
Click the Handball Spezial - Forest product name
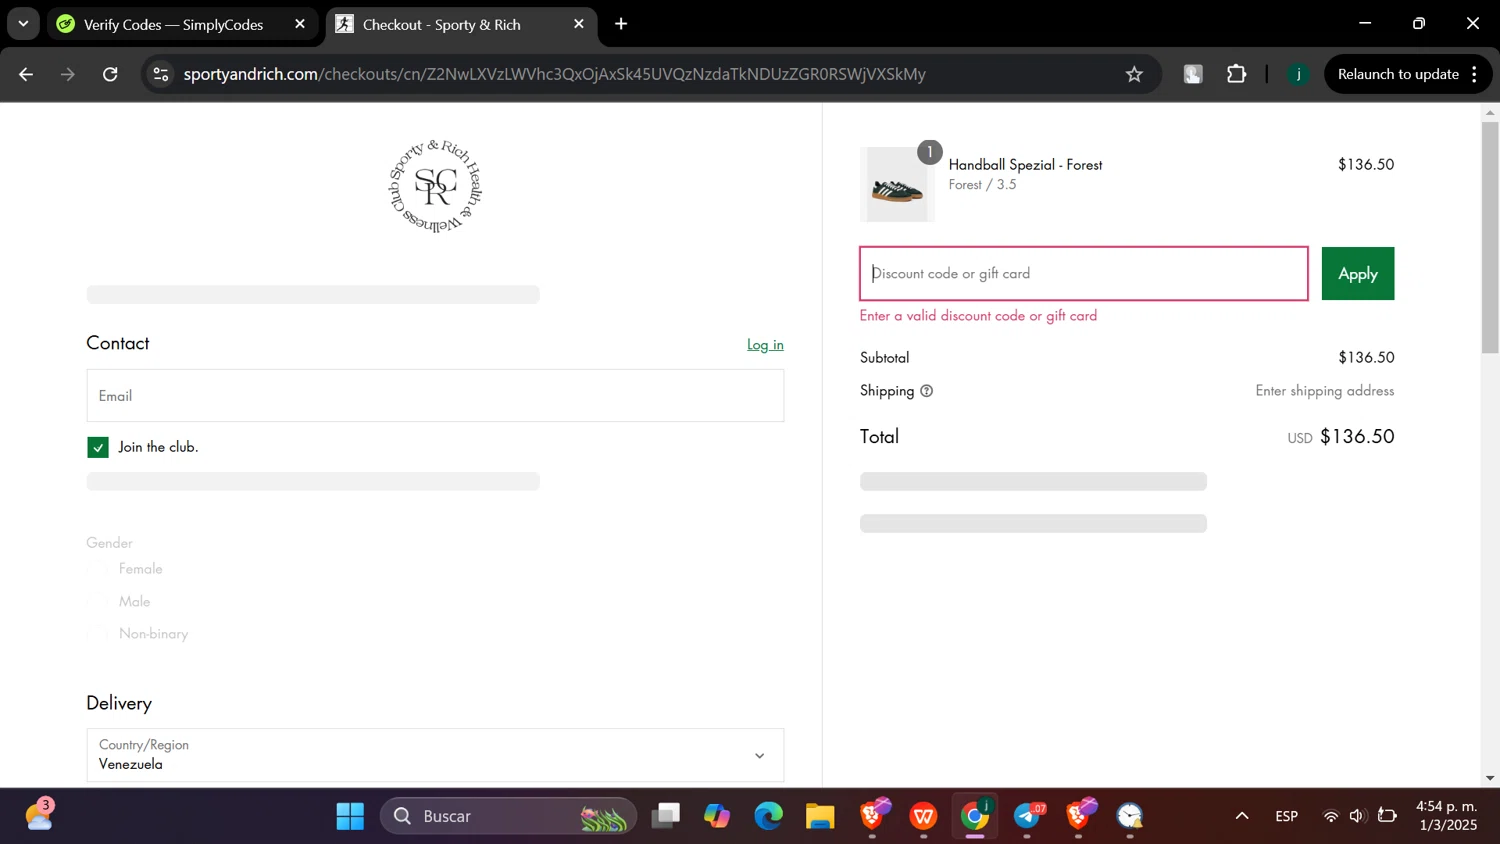coord(1025,165)
